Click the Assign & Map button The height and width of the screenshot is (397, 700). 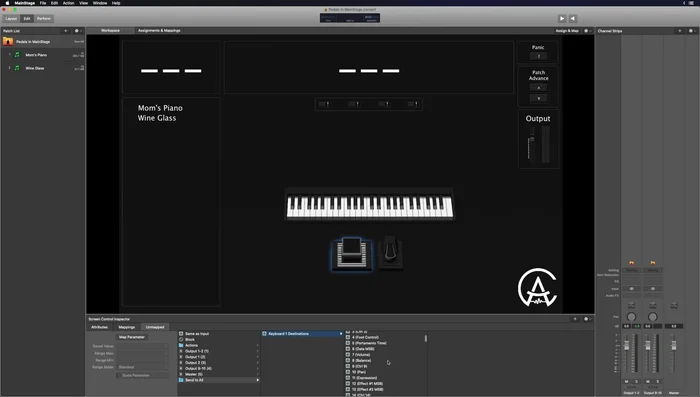[567, 31]
